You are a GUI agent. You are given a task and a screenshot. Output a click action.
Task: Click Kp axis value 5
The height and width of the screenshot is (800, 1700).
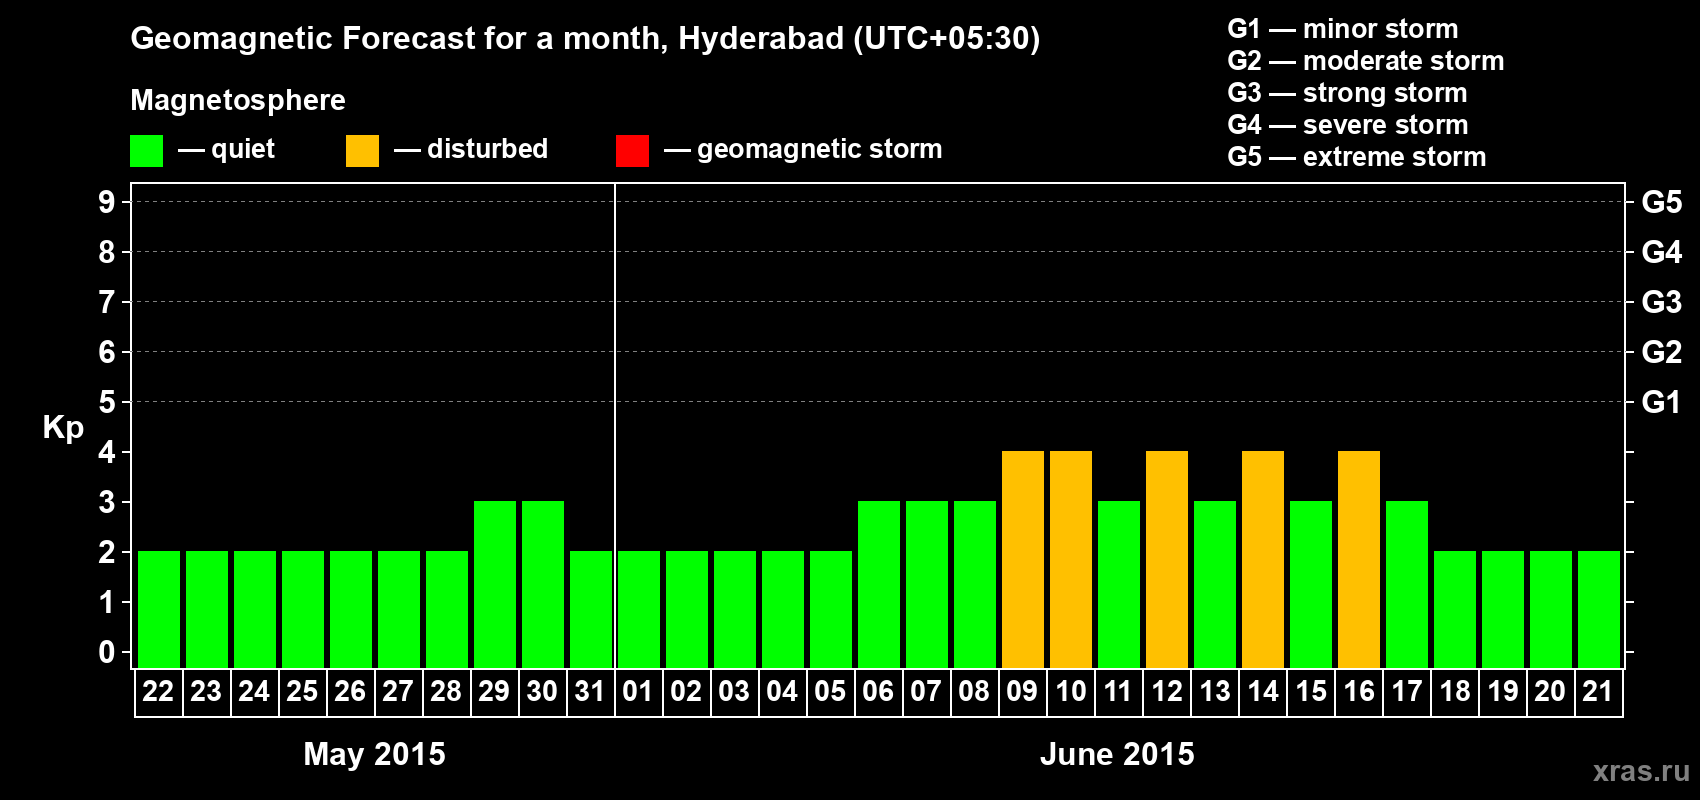coord(107,402)
